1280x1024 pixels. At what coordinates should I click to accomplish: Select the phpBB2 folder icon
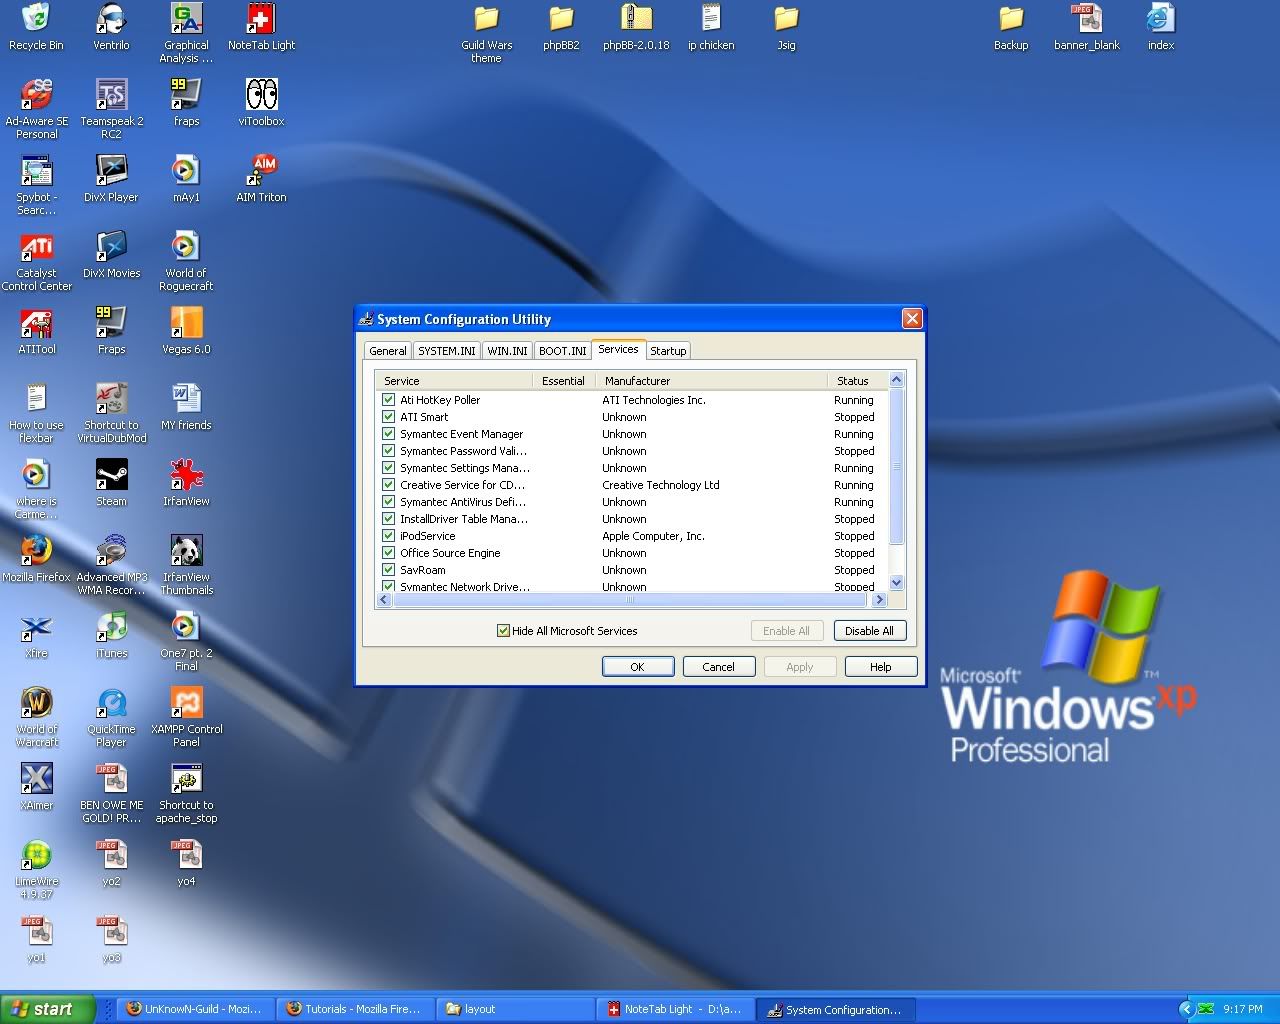tap(561, 27)
